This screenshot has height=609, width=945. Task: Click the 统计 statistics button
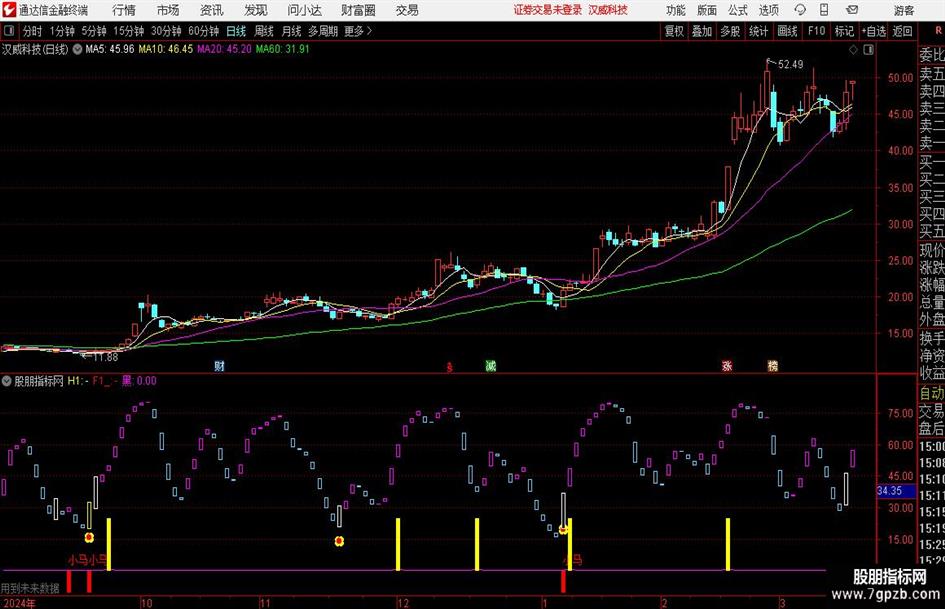[x=758, y=31]
